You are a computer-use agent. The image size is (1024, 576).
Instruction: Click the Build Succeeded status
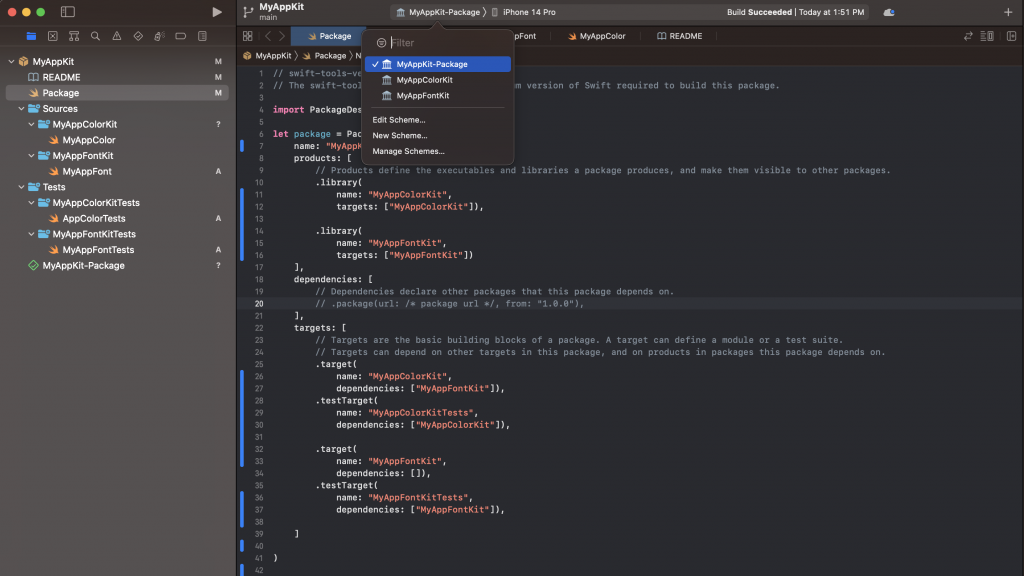tap(759, 12)
